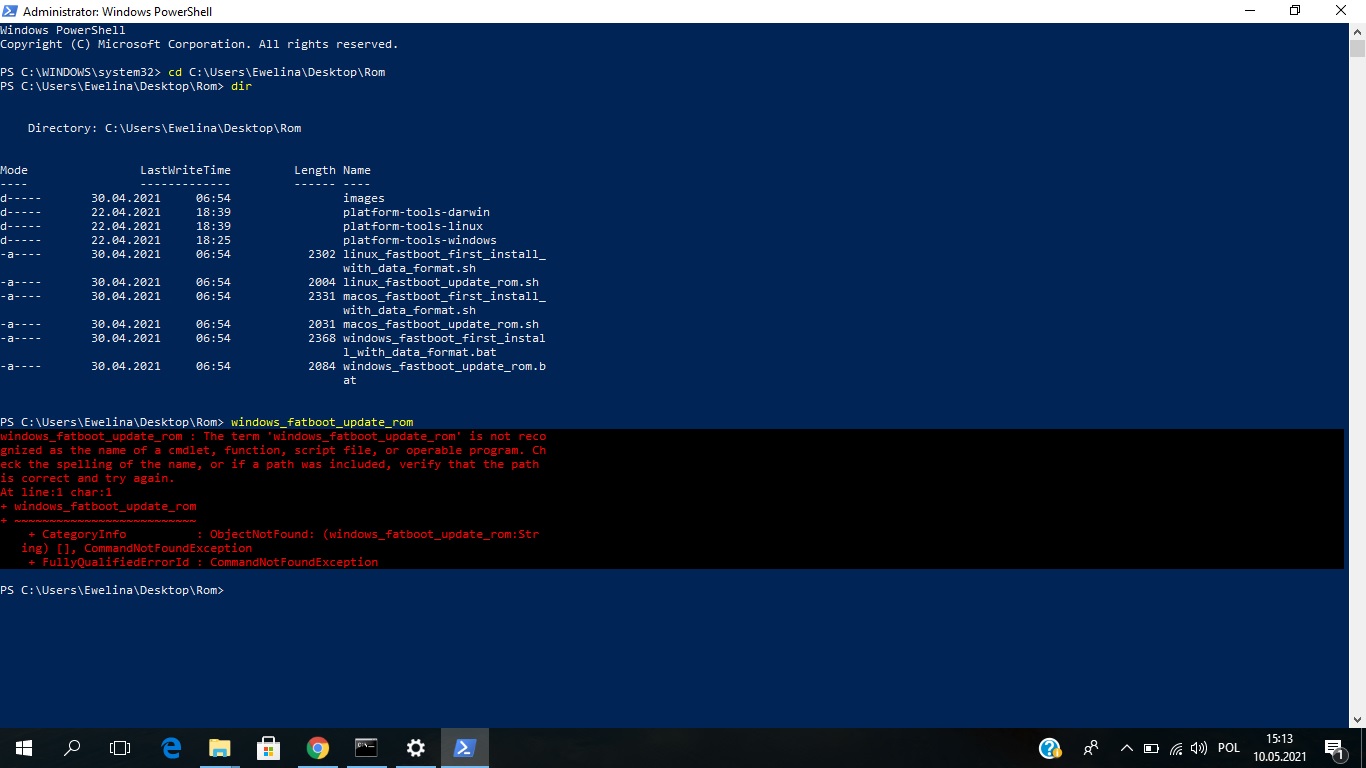The height and width of the screenshot is (768, 1366).
Task: Click 'linux_fastboot_update_rom.sh' file name
Action: click(441, 282)
